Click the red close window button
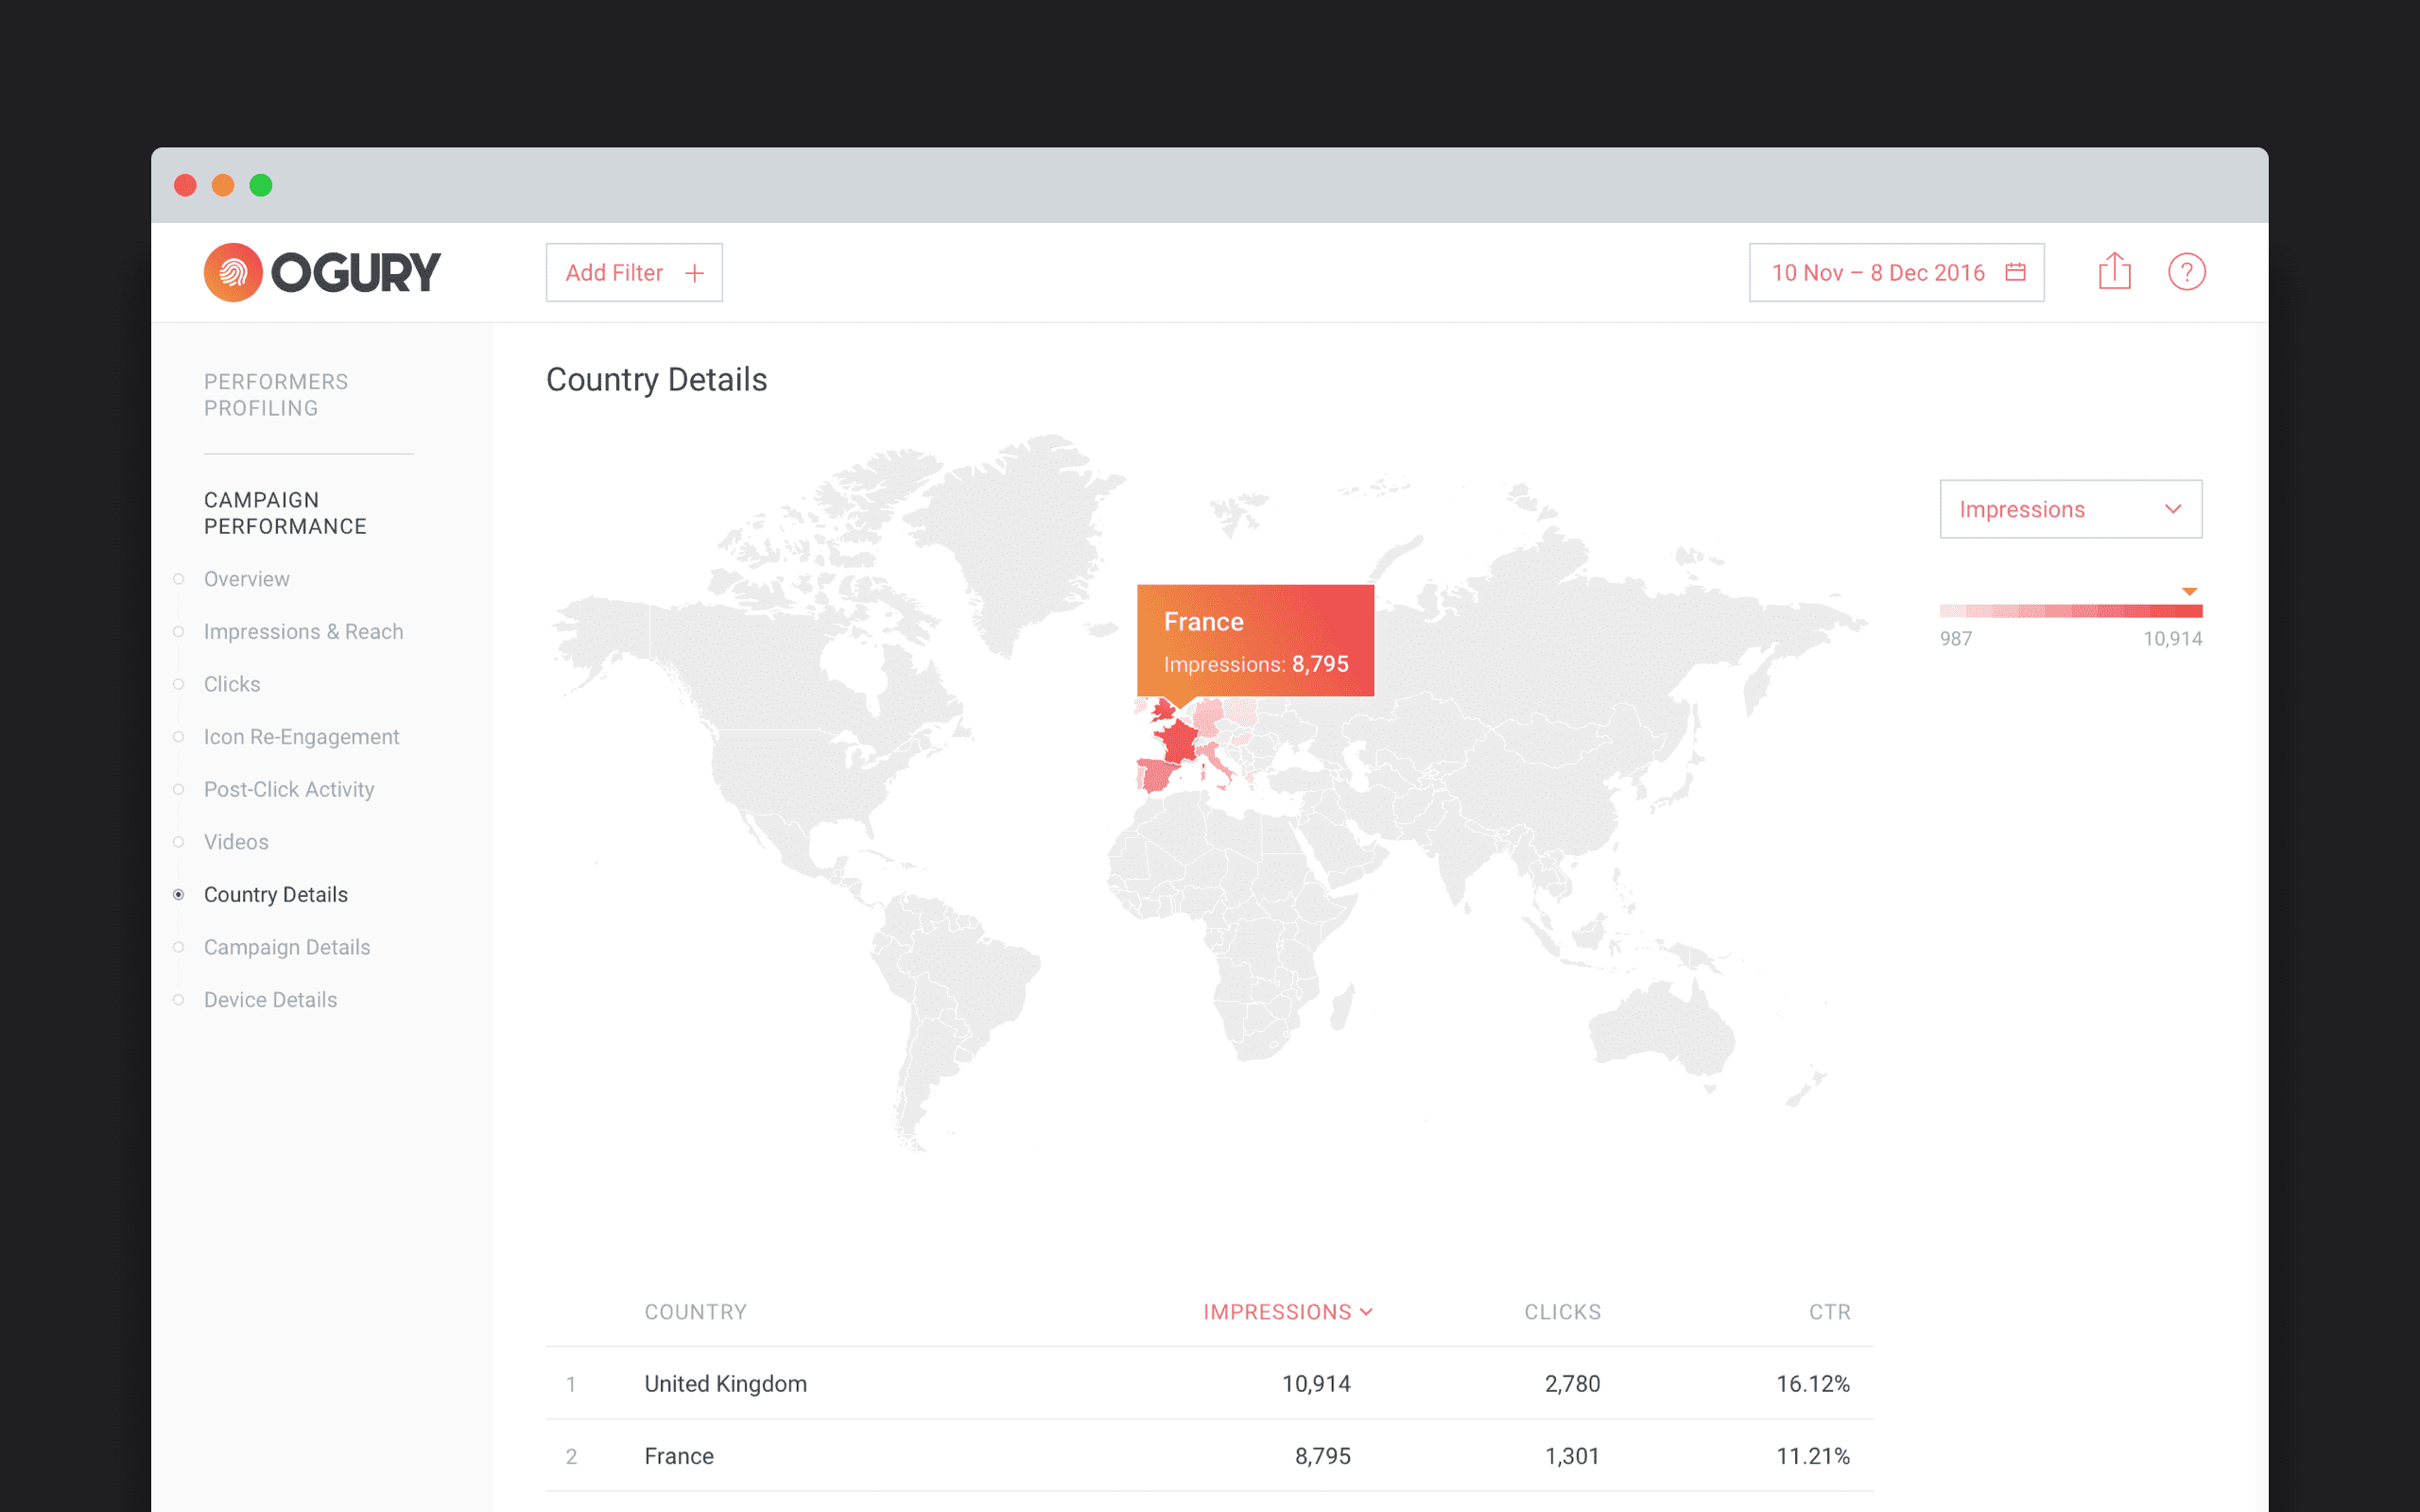This screenshot has width=2420, height=1512. [x=185, y=185]
